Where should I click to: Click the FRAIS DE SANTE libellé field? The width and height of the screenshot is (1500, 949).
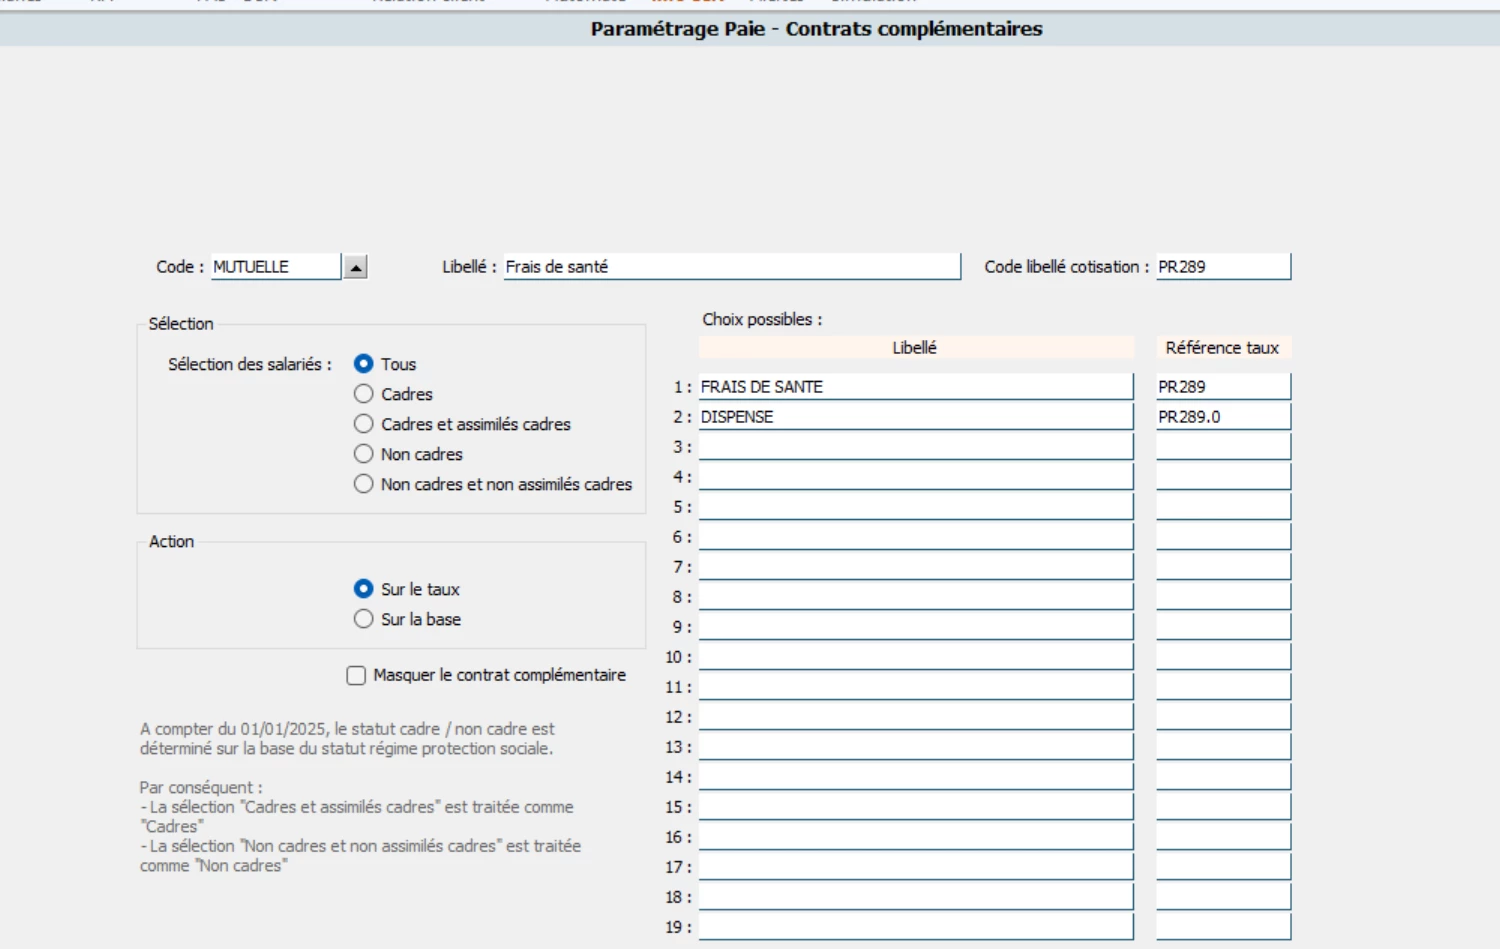click(x=915, y=387)
